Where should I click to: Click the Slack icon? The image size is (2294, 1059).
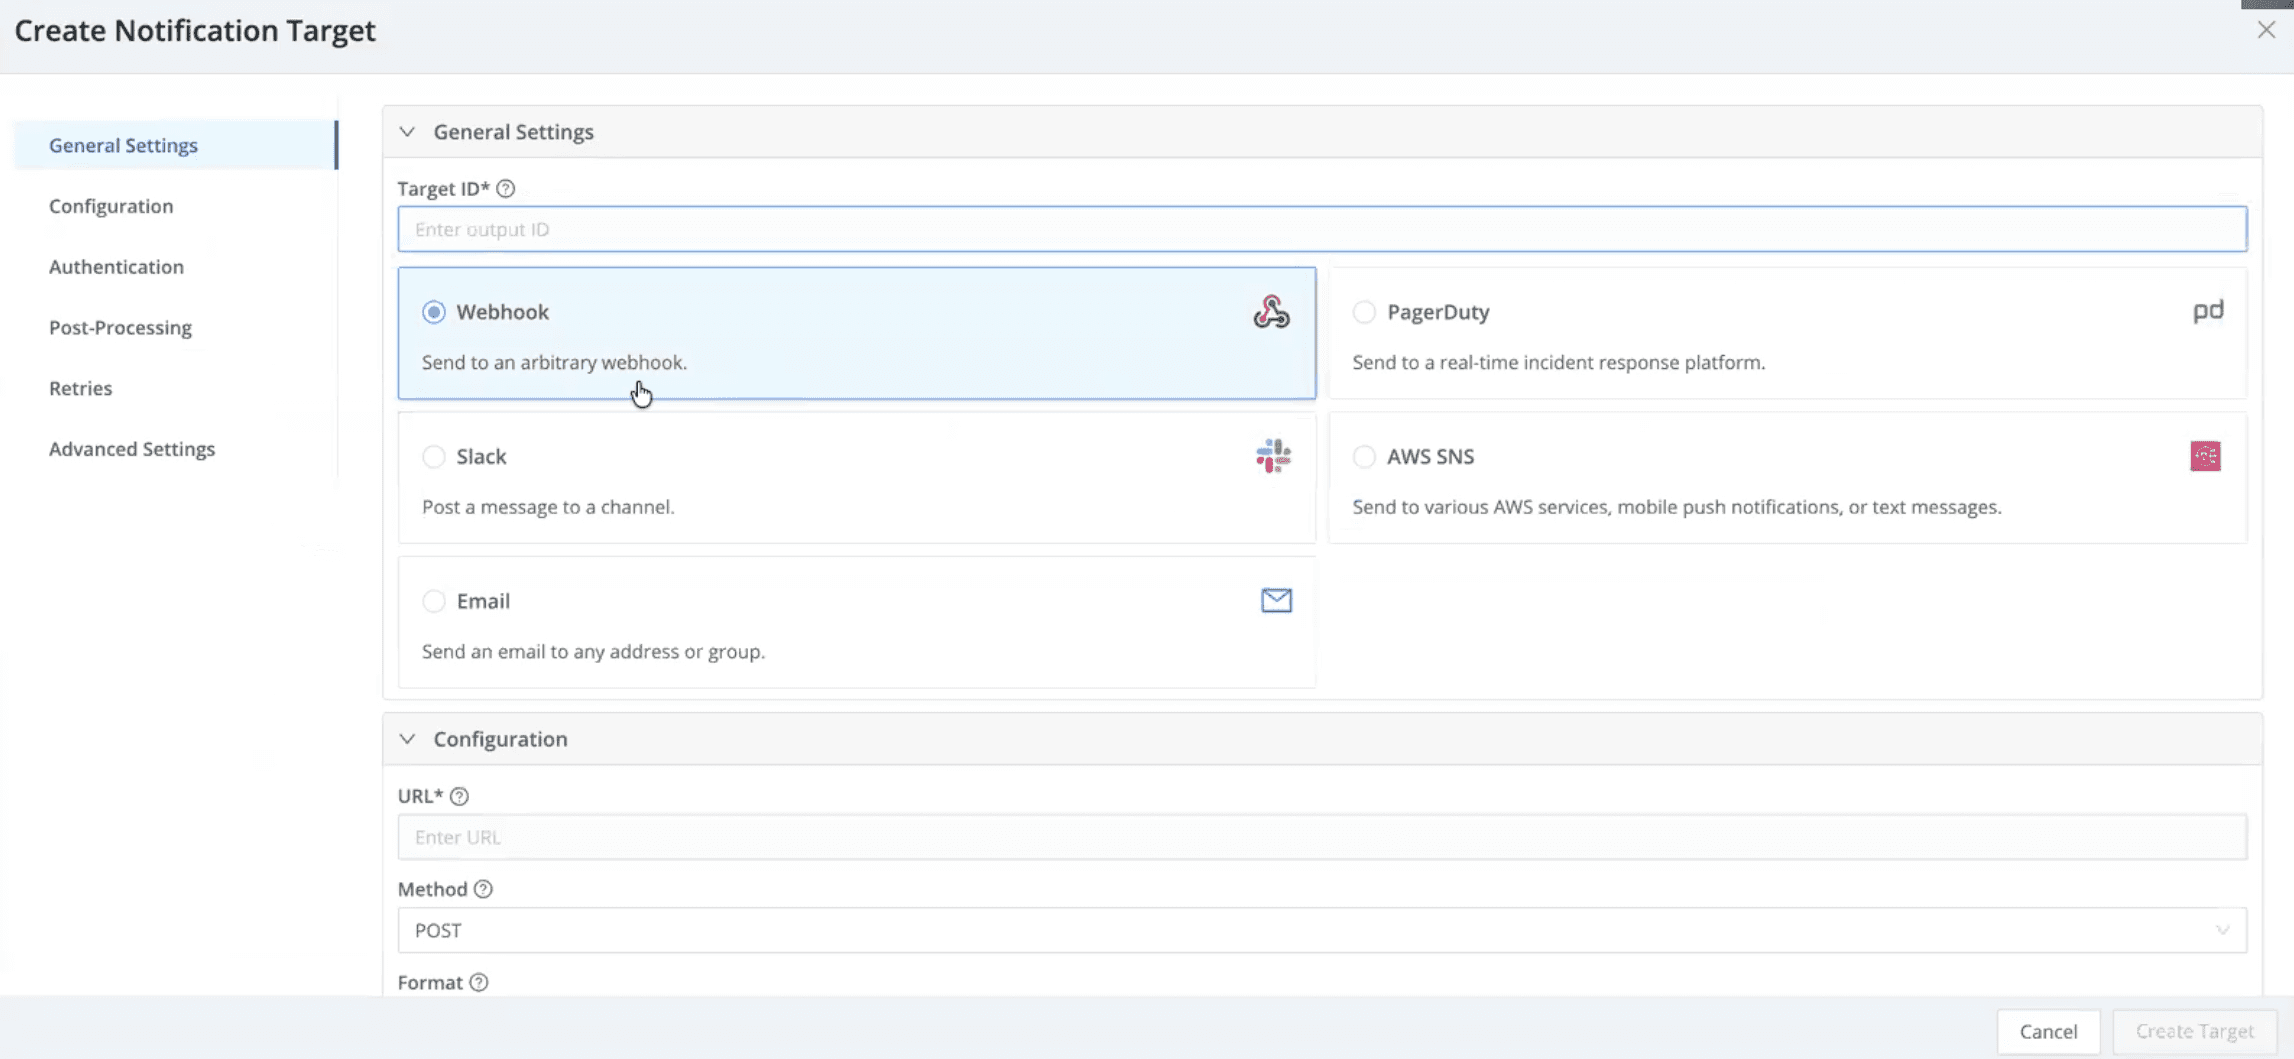point(1272,456)
